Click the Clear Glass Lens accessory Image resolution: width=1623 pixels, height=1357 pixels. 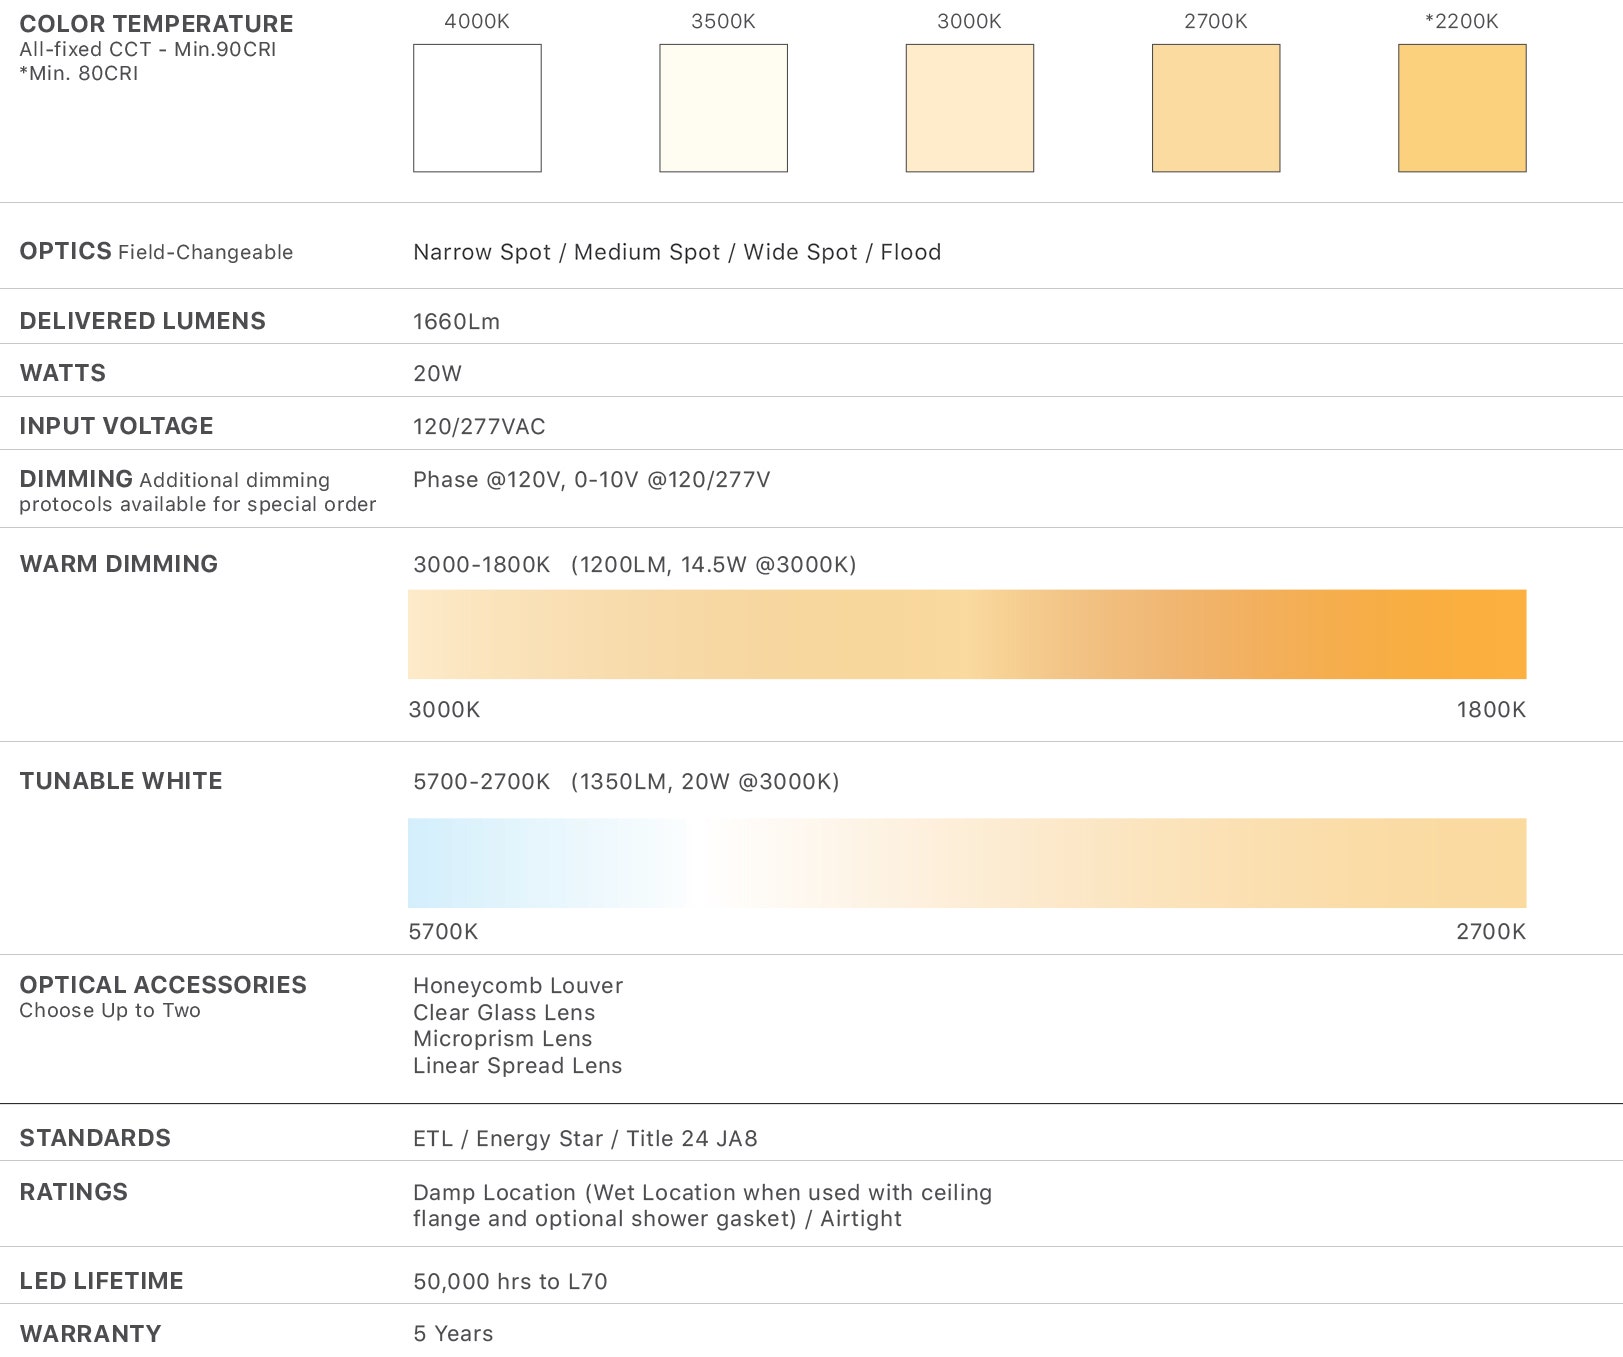click(x=504, y=1013)
